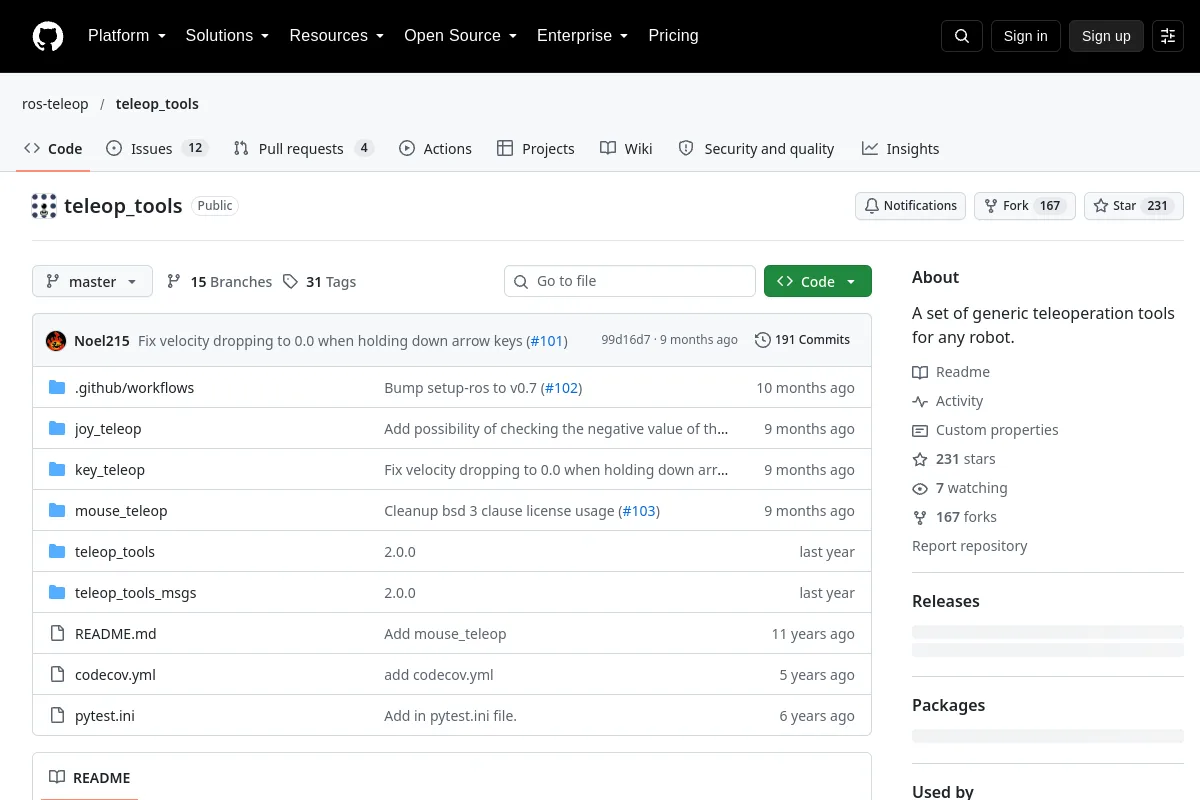The height and width of the screenshot is (800, 1200).
Task: Switch to the Pull requests tab
Action: (303, 148)
